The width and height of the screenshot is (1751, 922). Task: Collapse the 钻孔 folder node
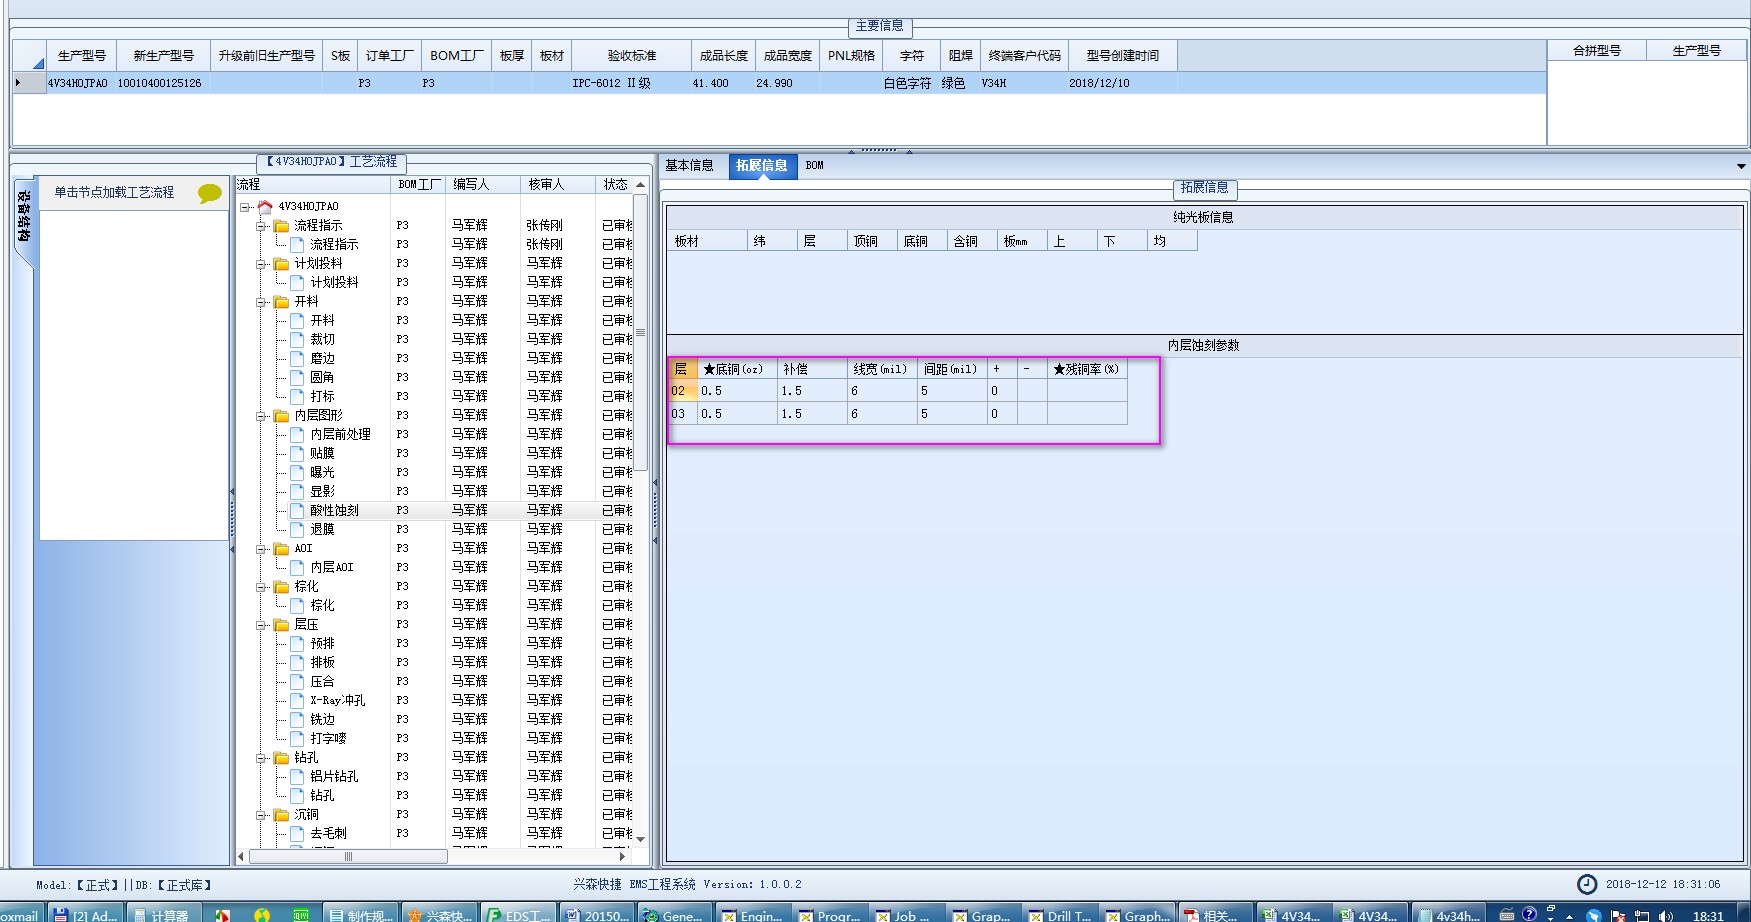pos(261,758)
